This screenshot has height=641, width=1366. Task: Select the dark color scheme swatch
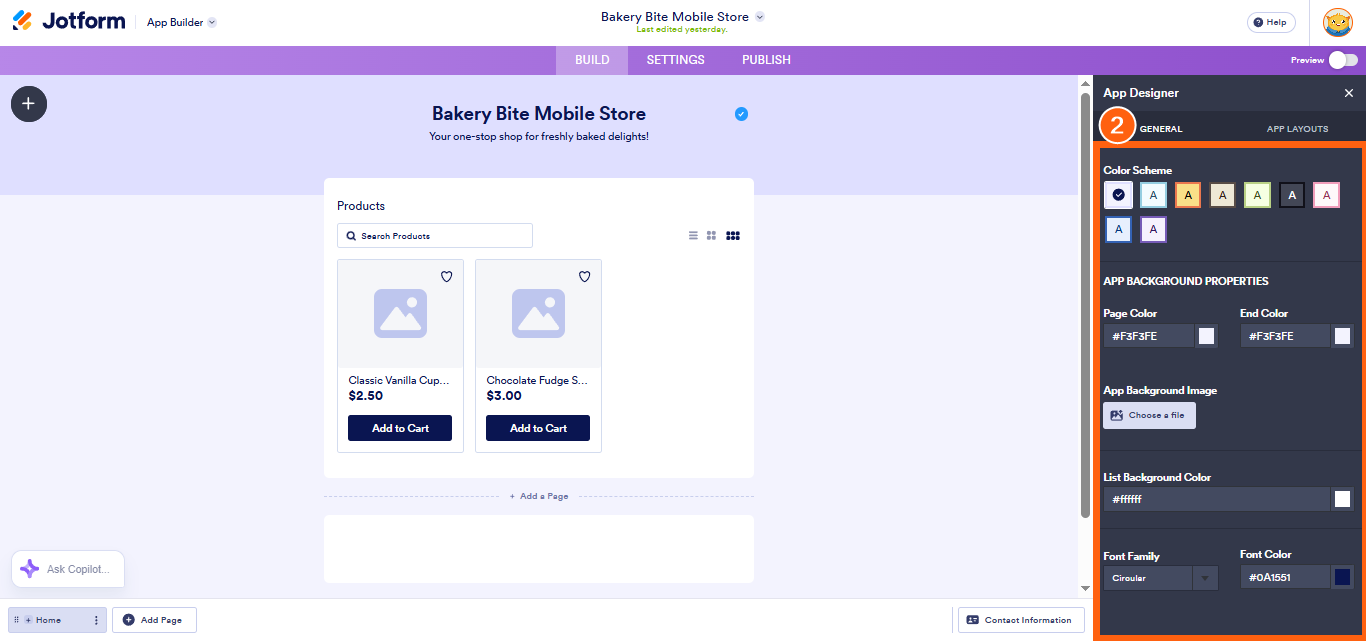point(1291,195)
